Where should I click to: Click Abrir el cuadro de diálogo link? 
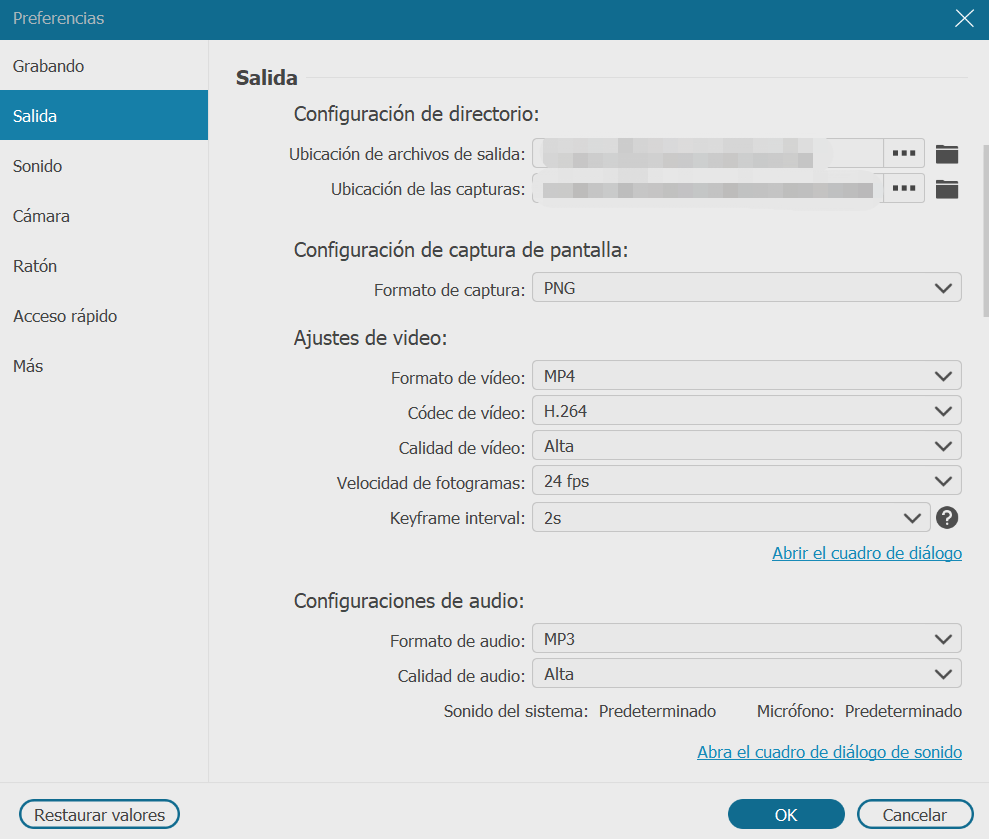click(x=867, y=553)
